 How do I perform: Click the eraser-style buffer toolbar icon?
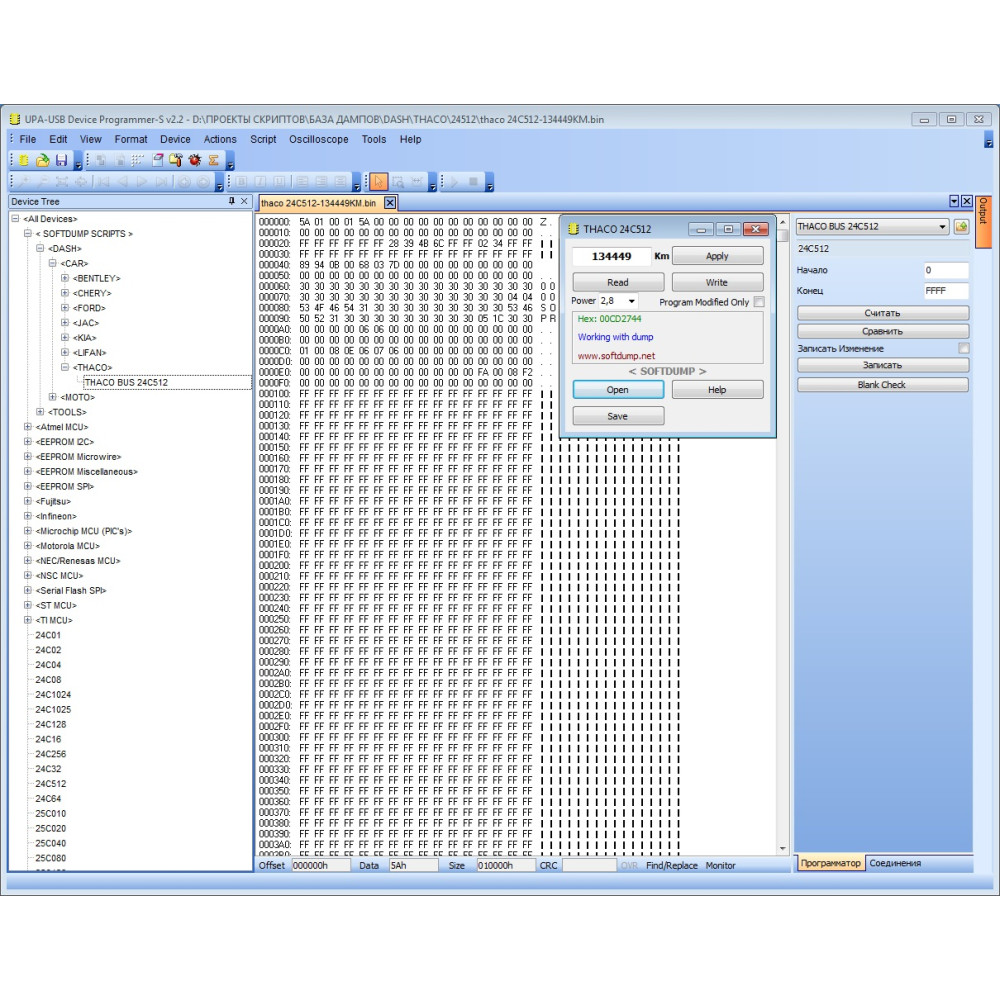click(158, 160)
